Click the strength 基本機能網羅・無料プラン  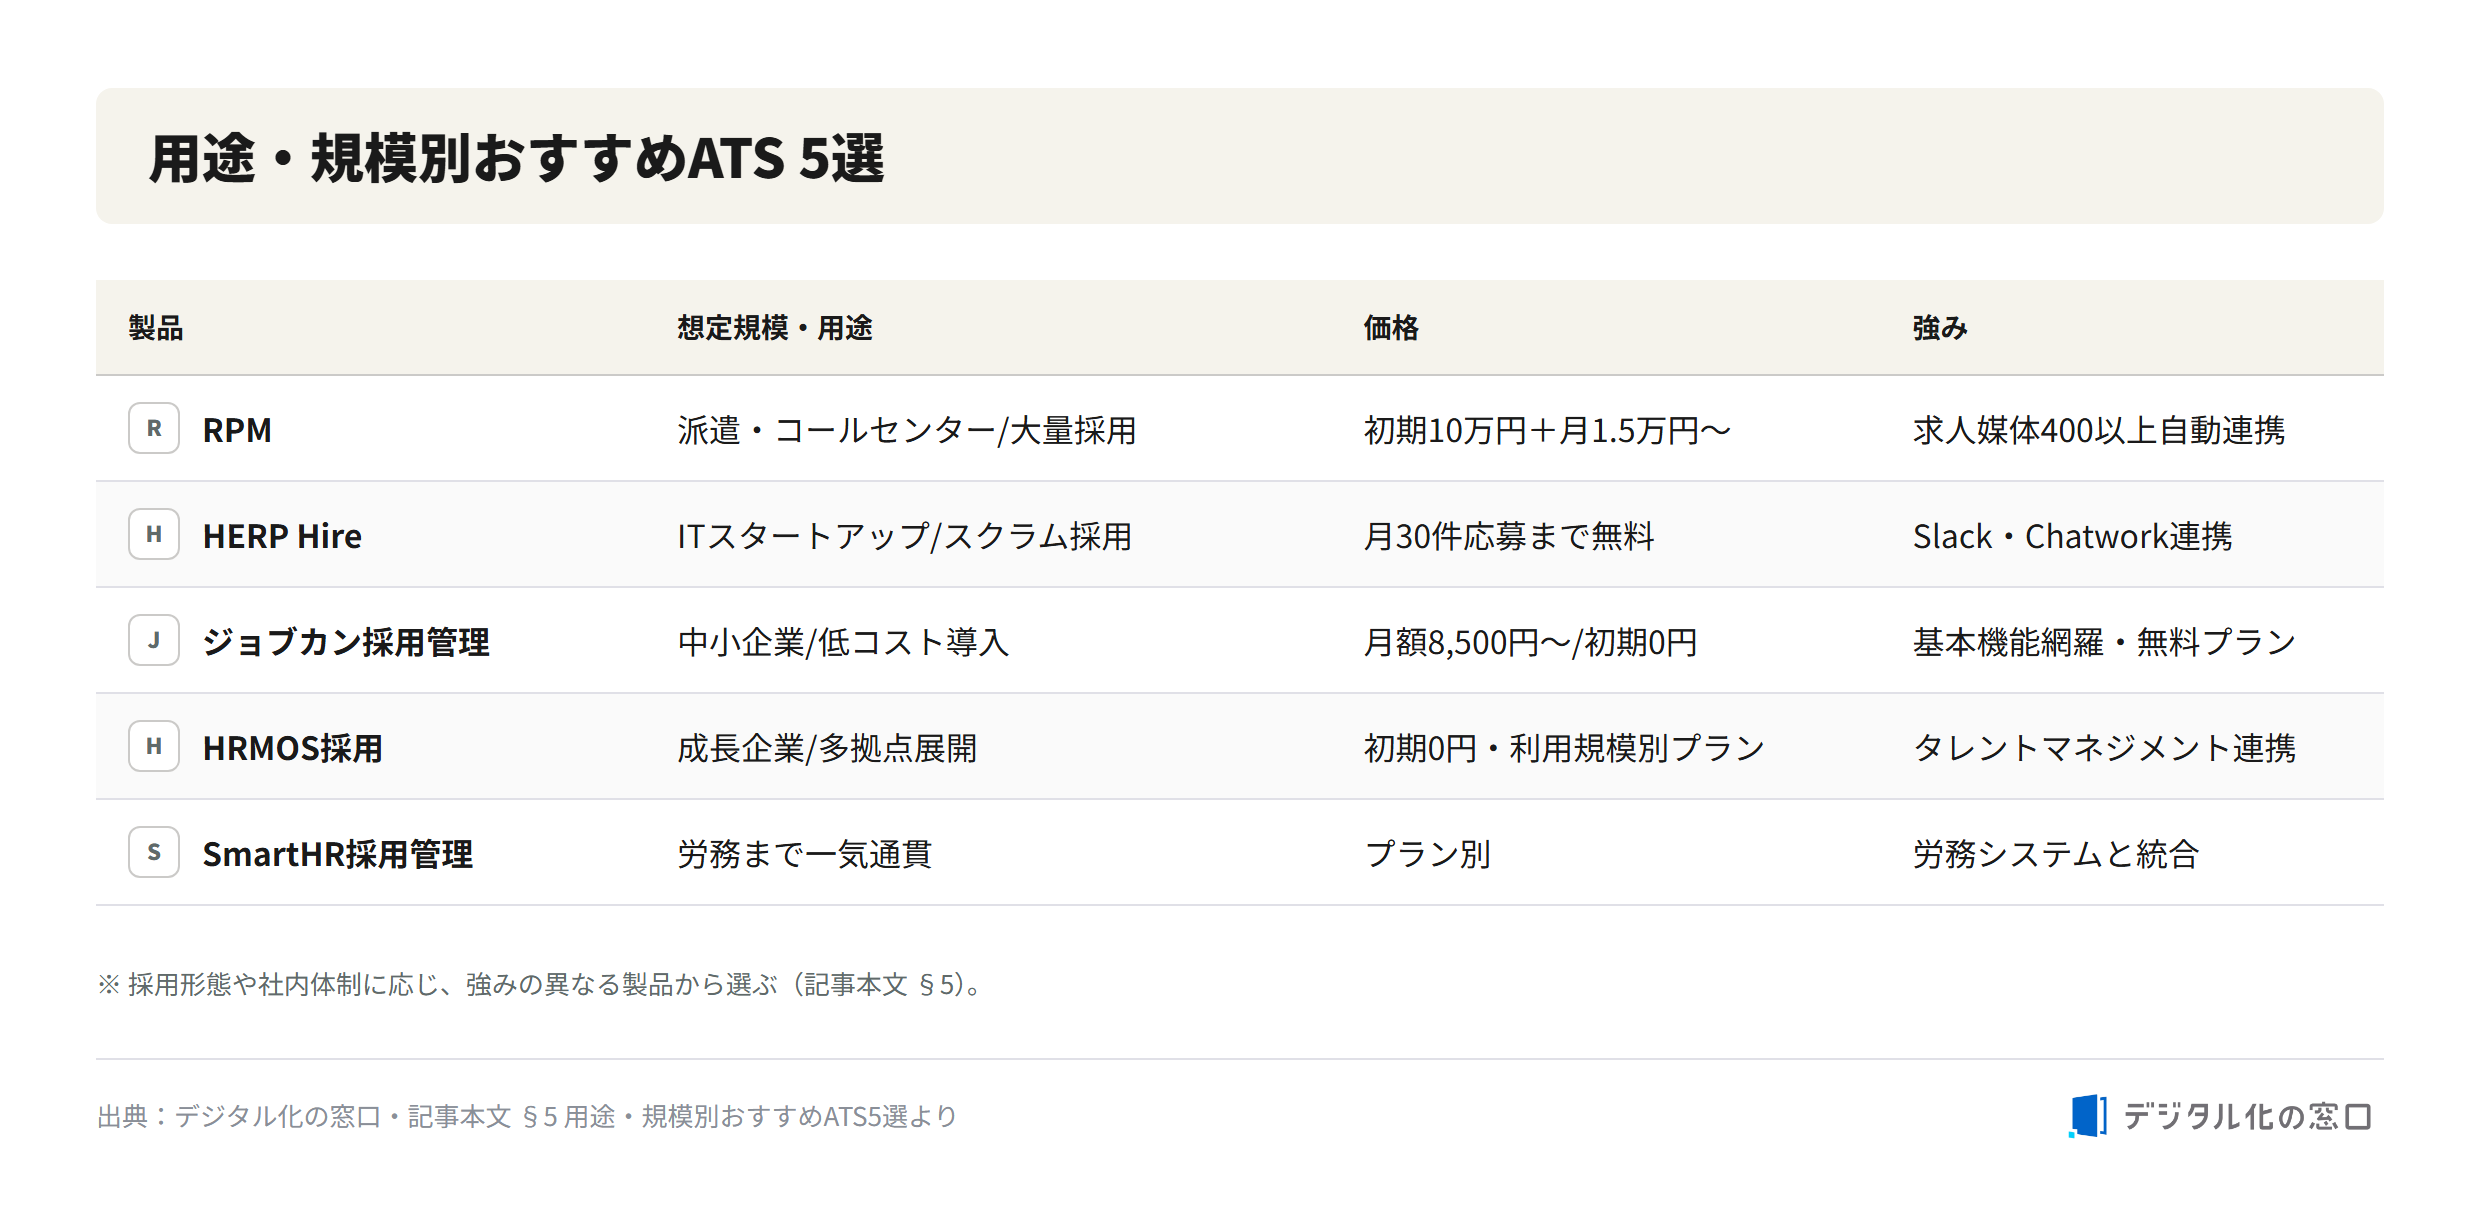[2105, 642]
